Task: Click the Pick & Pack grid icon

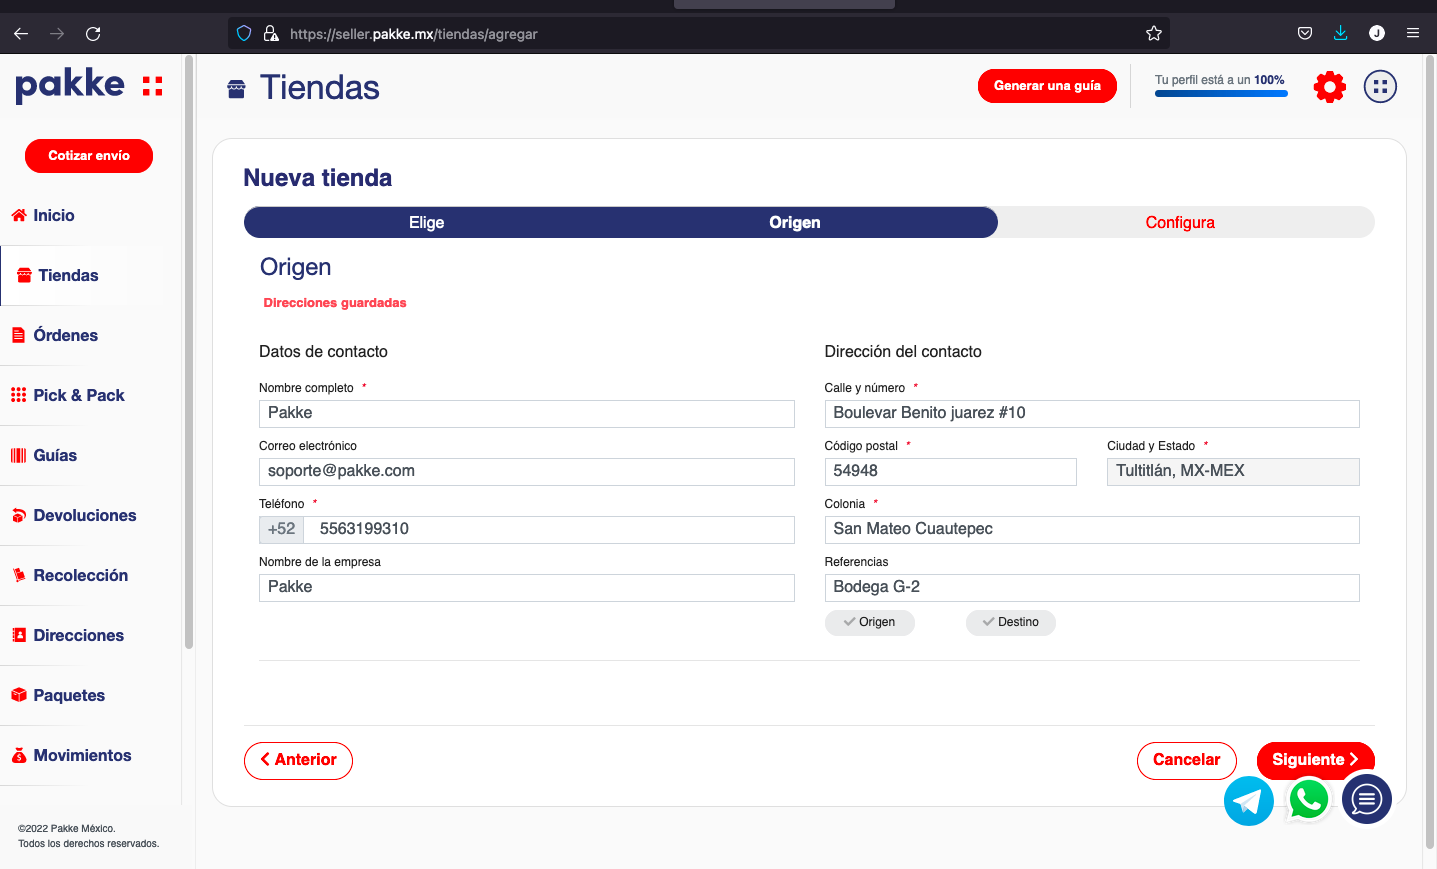Action: [x=19, y=395]
